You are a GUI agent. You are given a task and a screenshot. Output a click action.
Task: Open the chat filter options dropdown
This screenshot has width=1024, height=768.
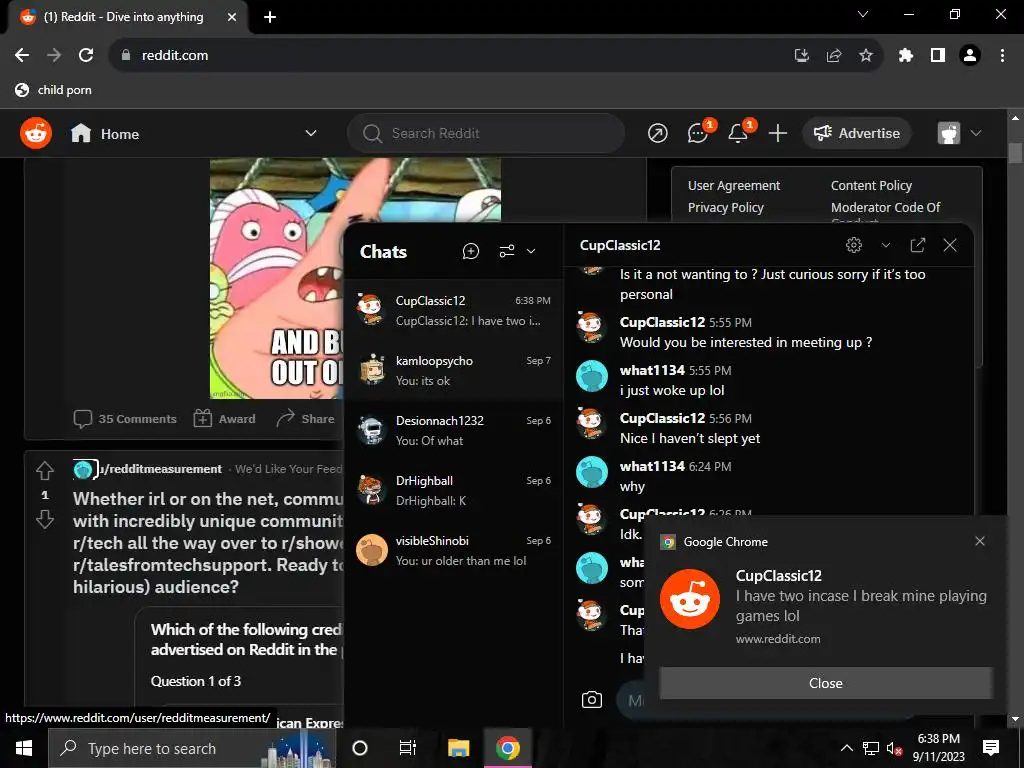(x=517, y=251)
